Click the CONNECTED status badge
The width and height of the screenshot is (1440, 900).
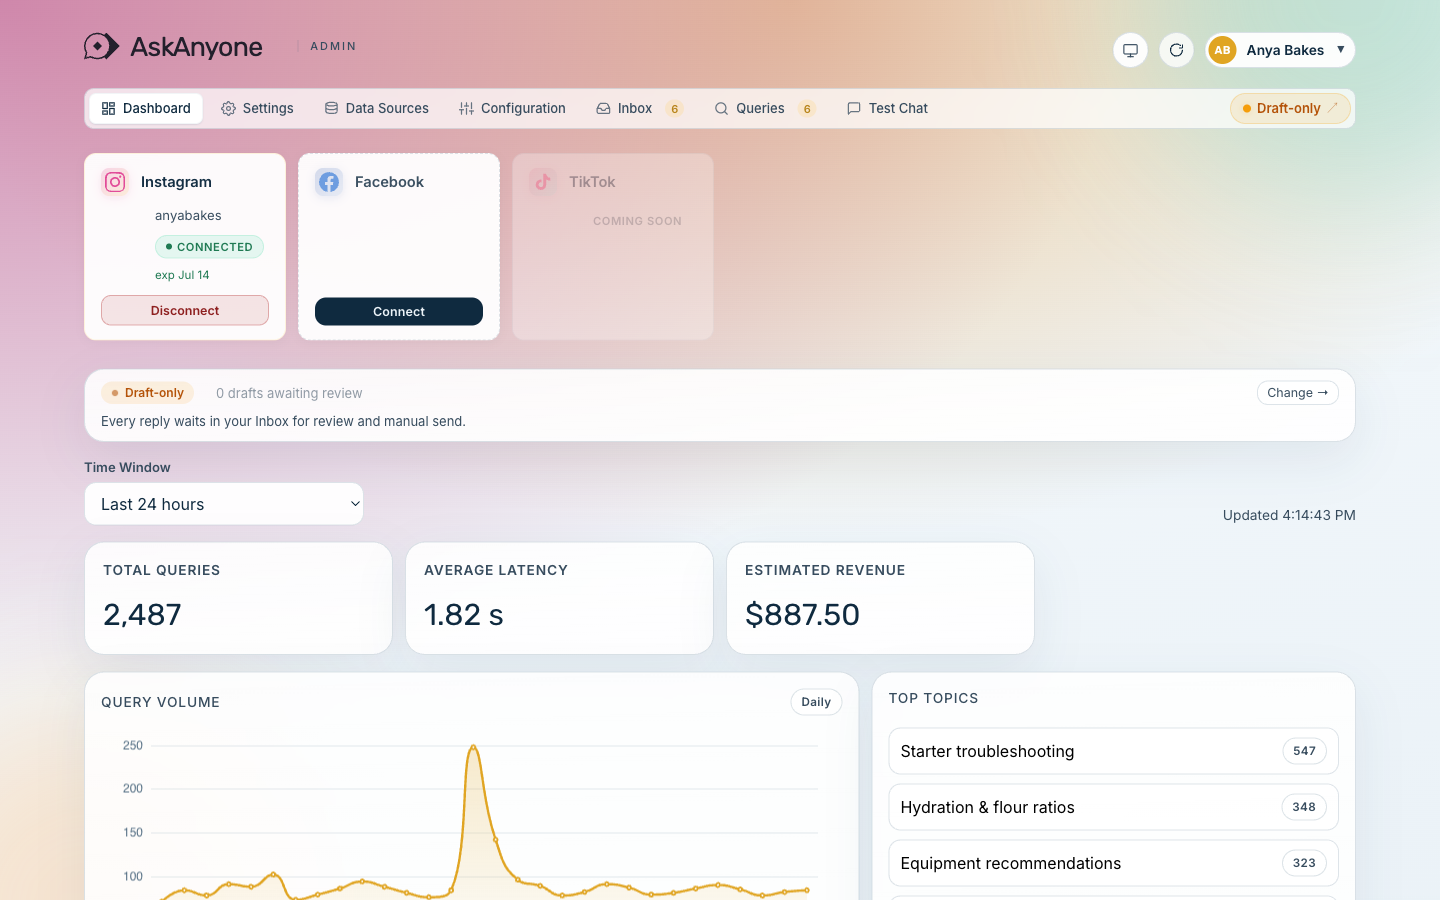point(209,247)
